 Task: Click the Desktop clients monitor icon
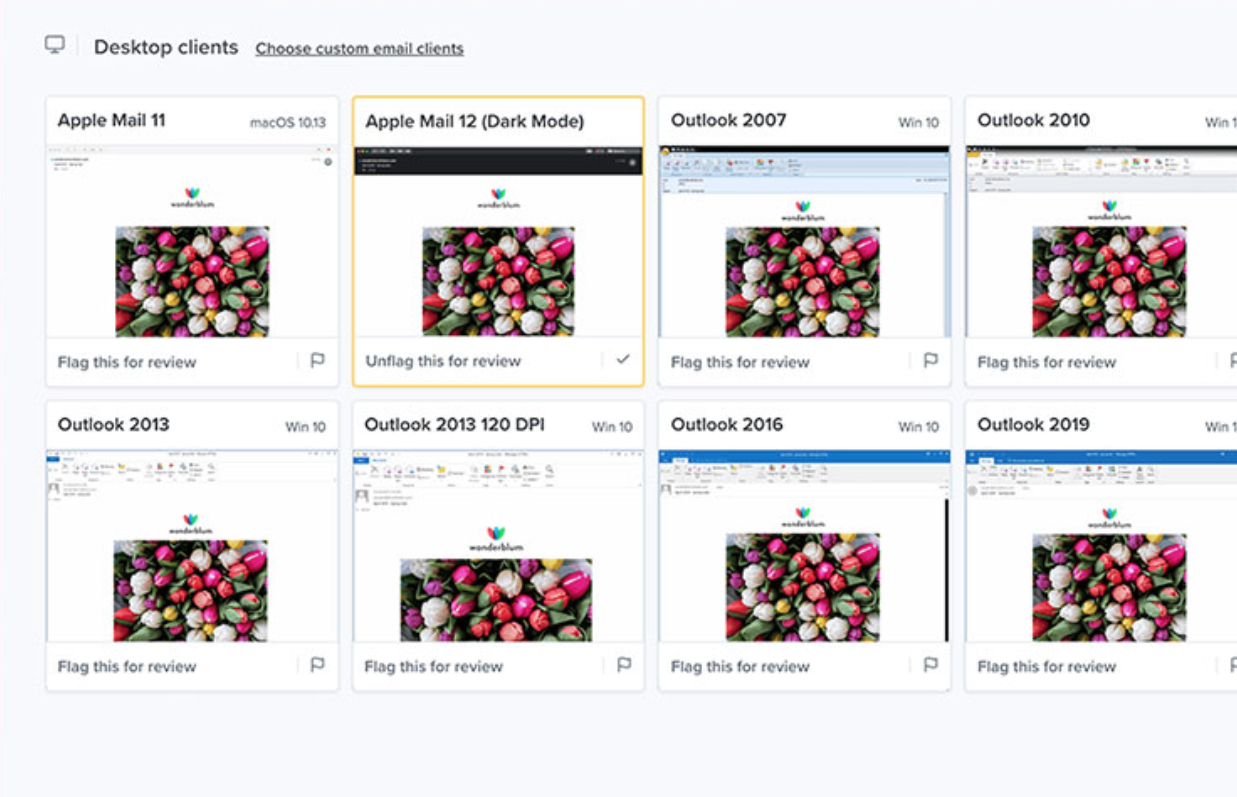tap(57, 45)
